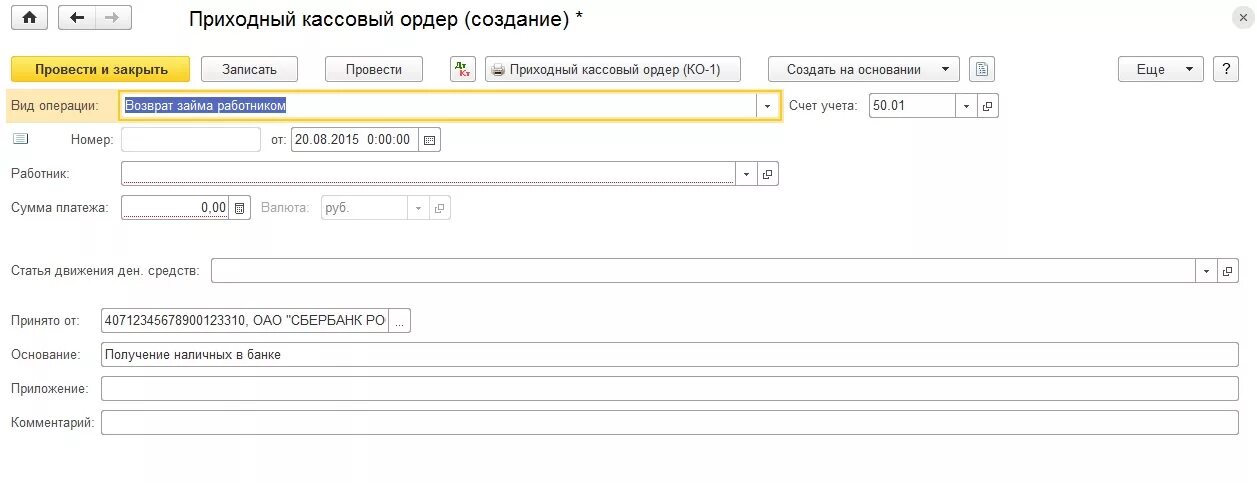Image resolution: width=1257 pixels, height=483 pixels.
Task: Show Дт/Кт postings icon
Action: tap(463, 69)
